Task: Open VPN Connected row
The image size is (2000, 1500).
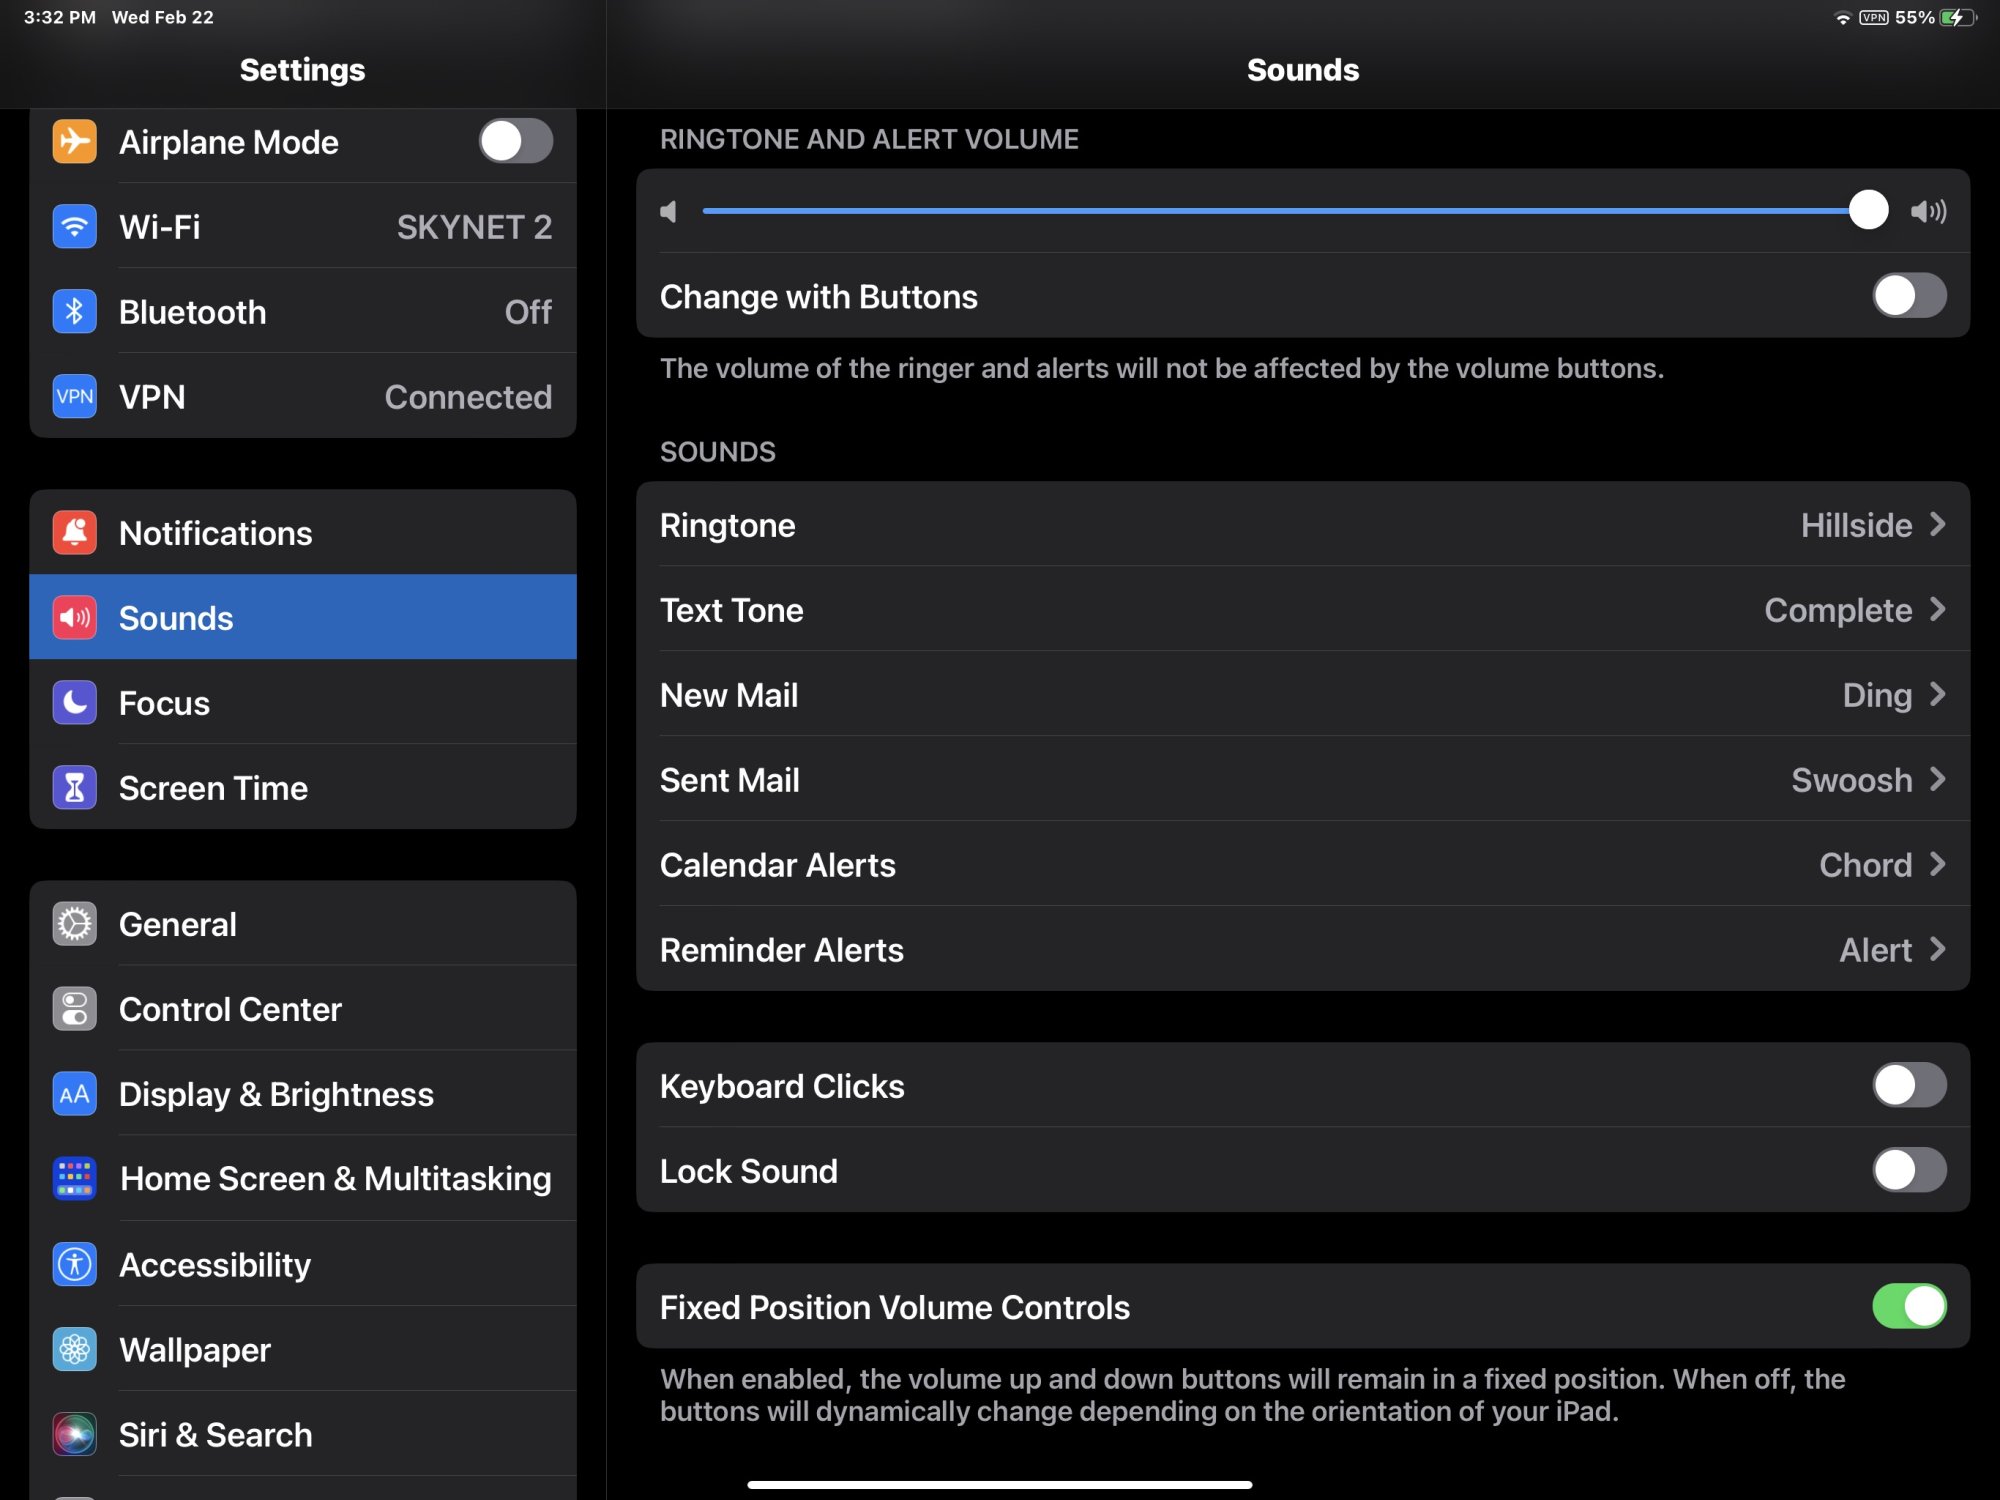Action: (302, 397)
